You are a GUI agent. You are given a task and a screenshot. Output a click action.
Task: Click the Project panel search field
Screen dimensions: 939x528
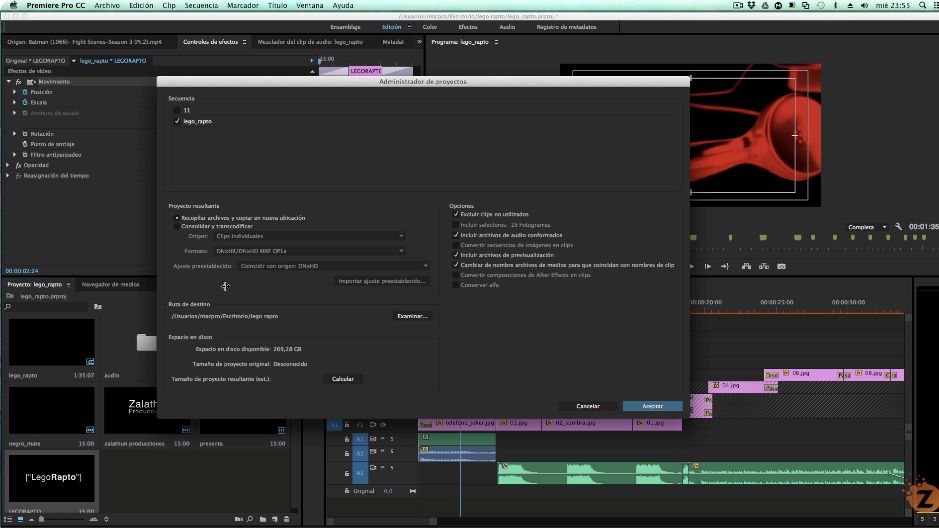pos(50,307)
